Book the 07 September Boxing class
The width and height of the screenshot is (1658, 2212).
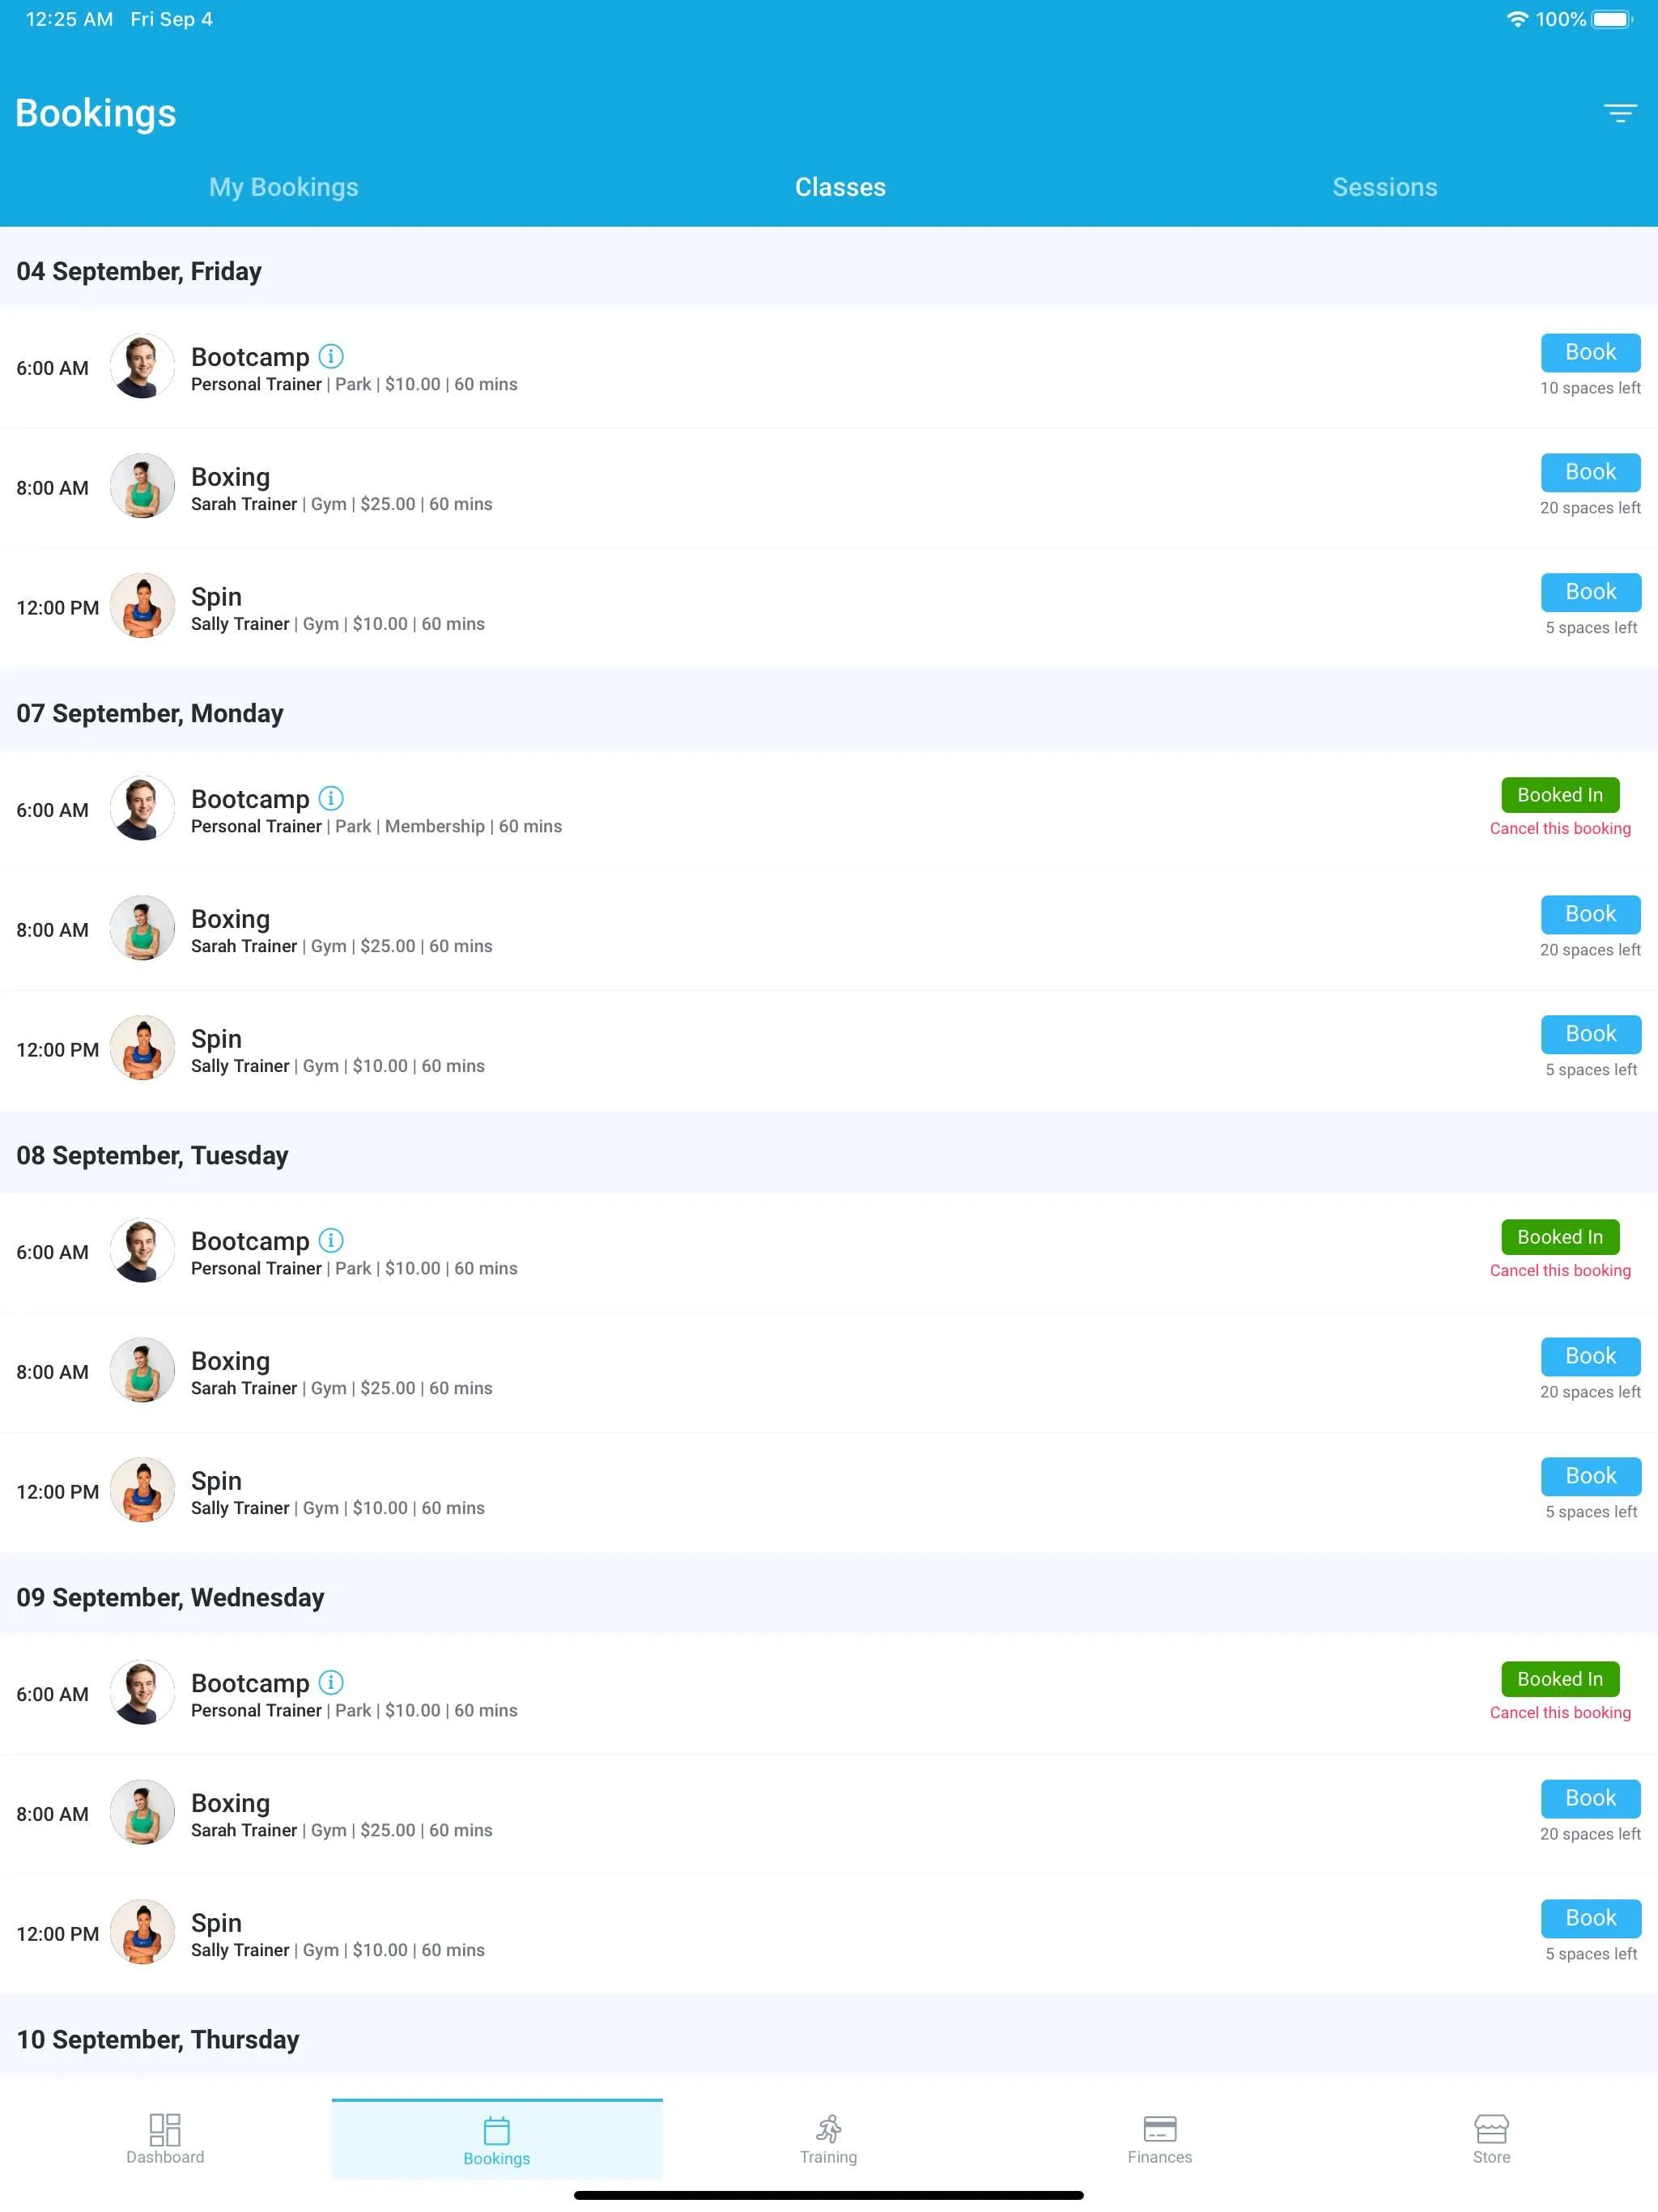(x=1590, y=914)
